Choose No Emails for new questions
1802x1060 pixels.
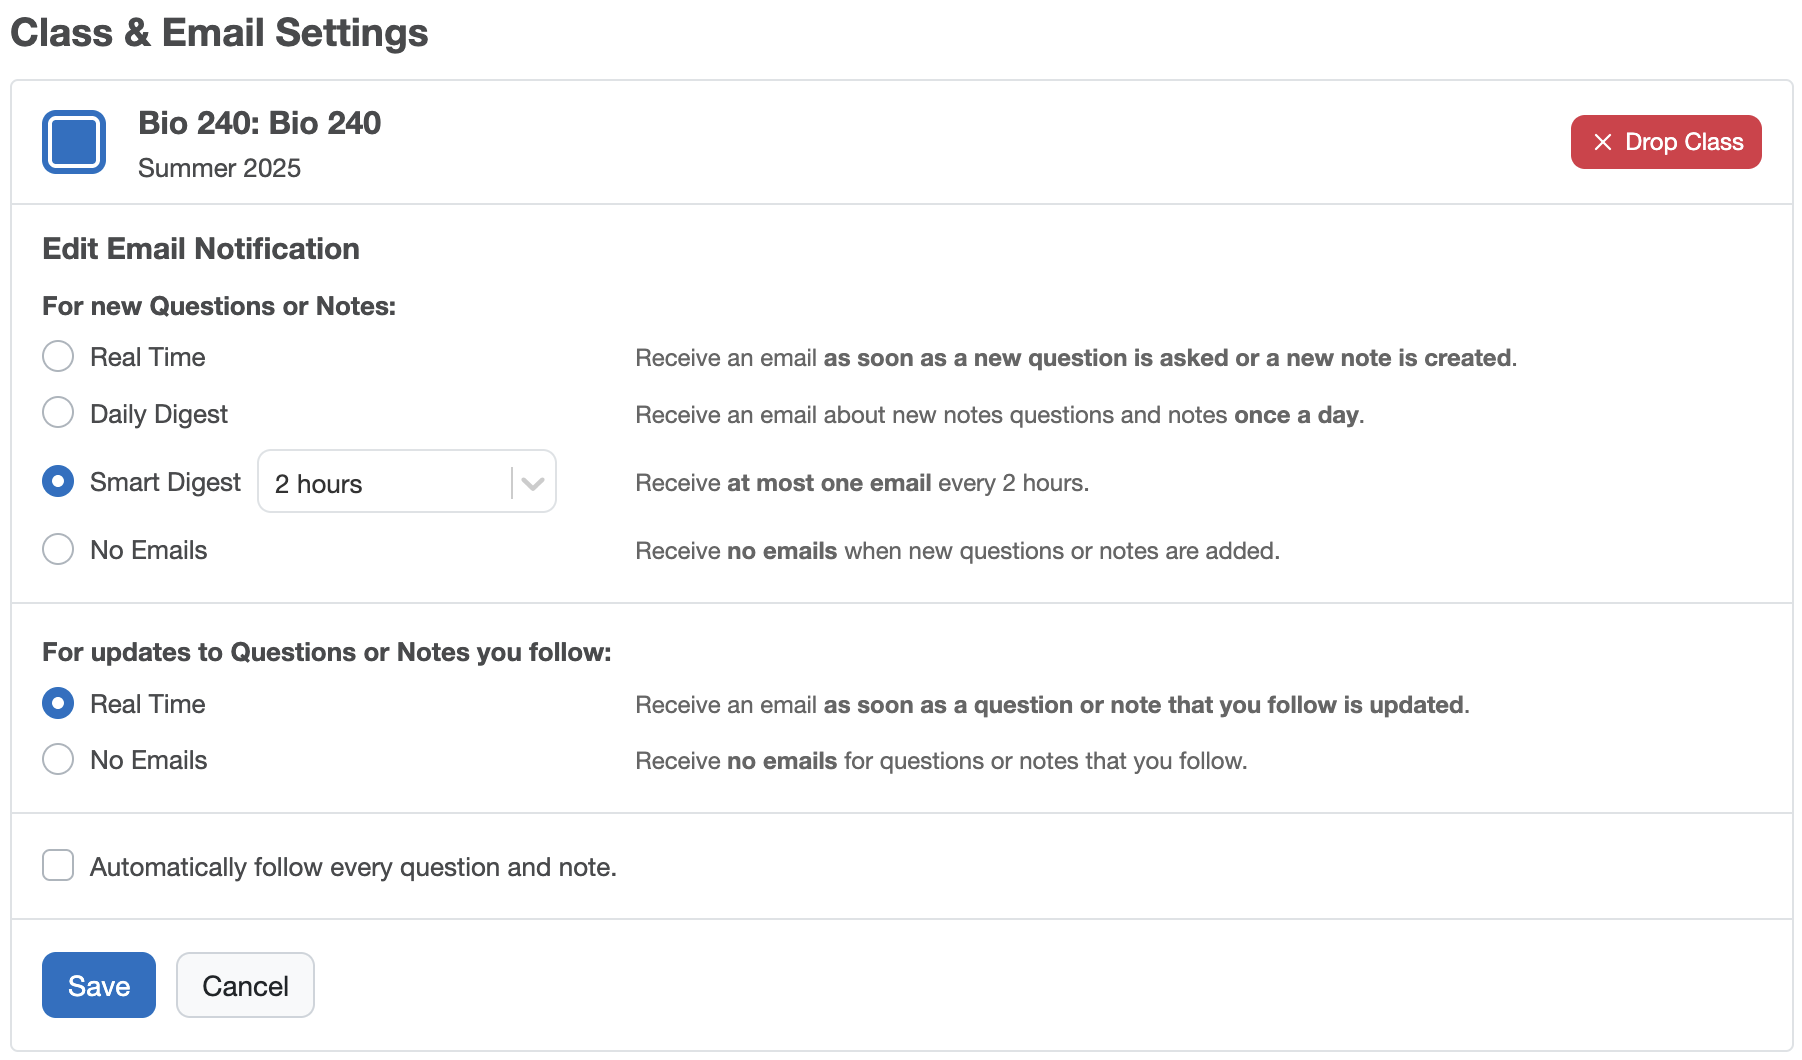coord(58,549)
